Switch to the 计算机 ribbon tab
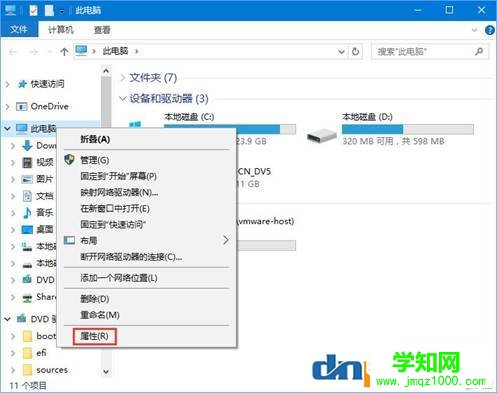 60,30
